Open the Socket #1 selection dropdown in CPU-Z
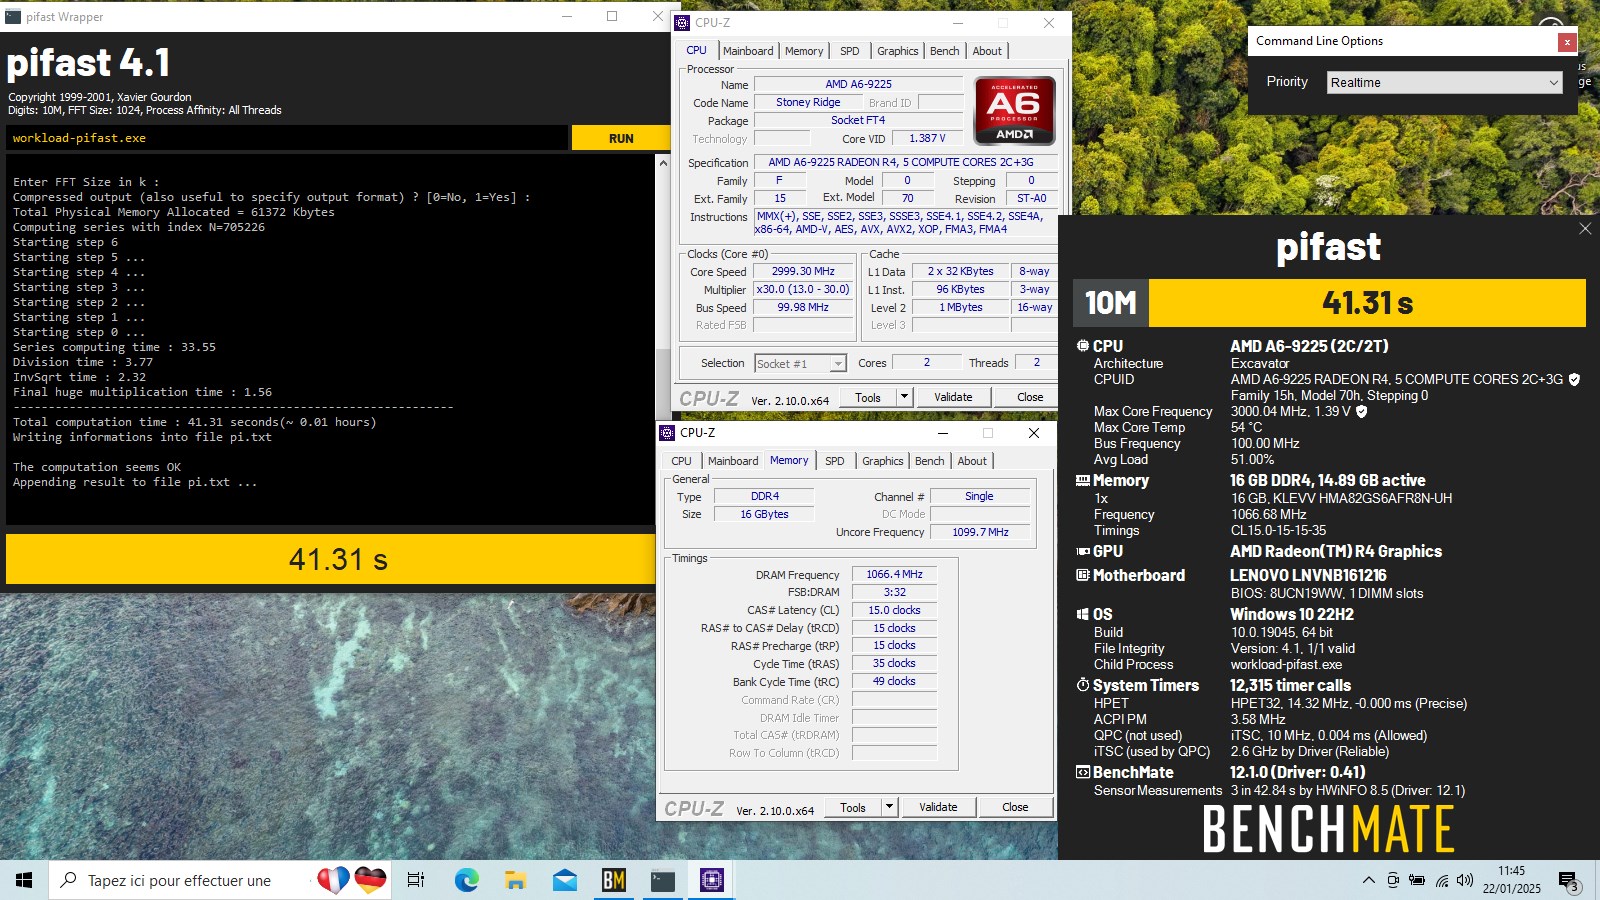 click(x=801, y=364)
